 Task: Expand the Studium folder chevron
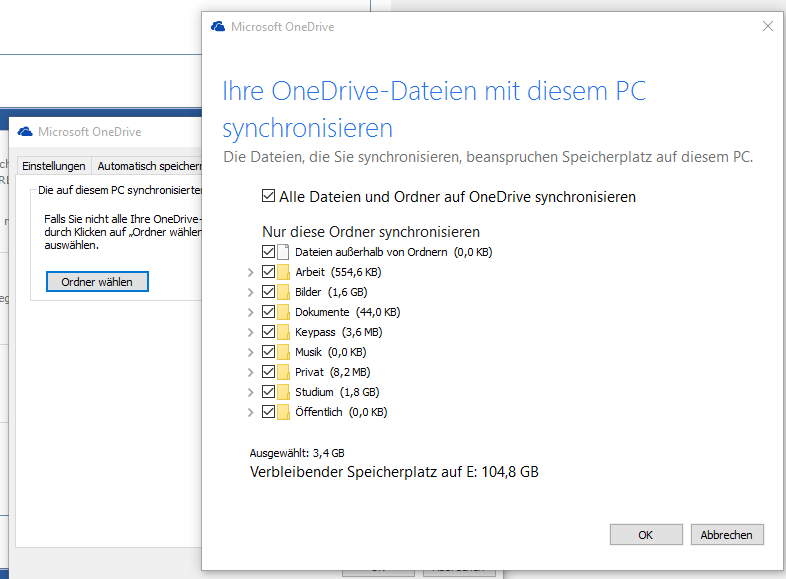pyautogui.click(x=251, y=393)
